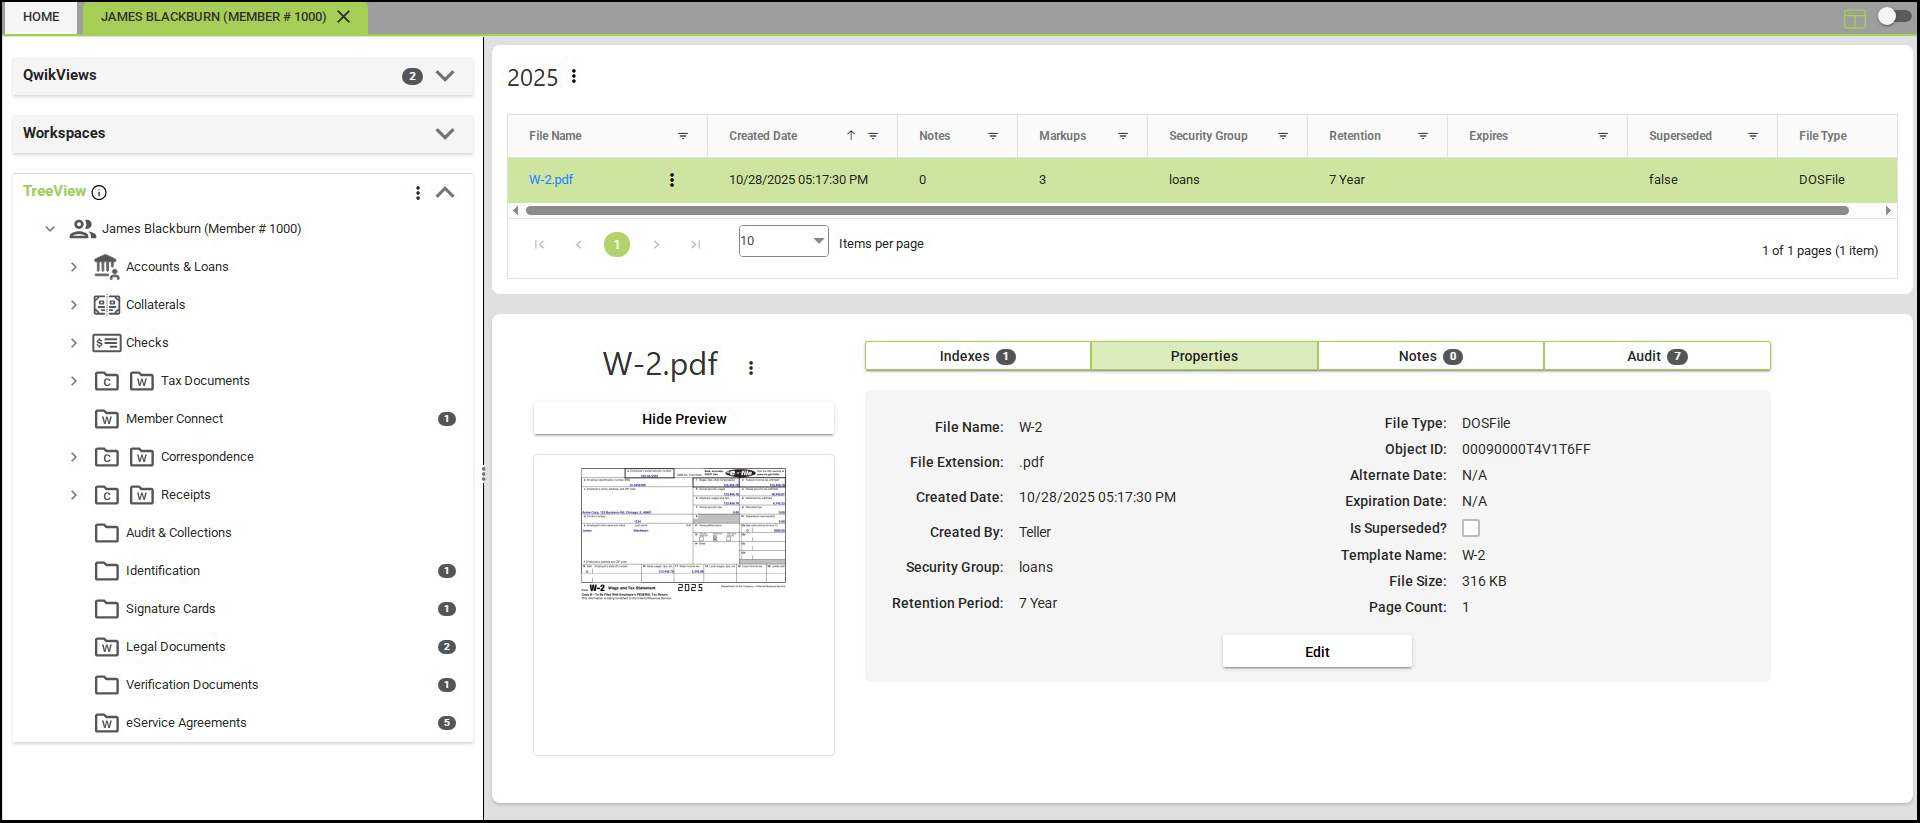
Task: Toggle the switch in the top right corner
Action: (x=1893, y=17)
